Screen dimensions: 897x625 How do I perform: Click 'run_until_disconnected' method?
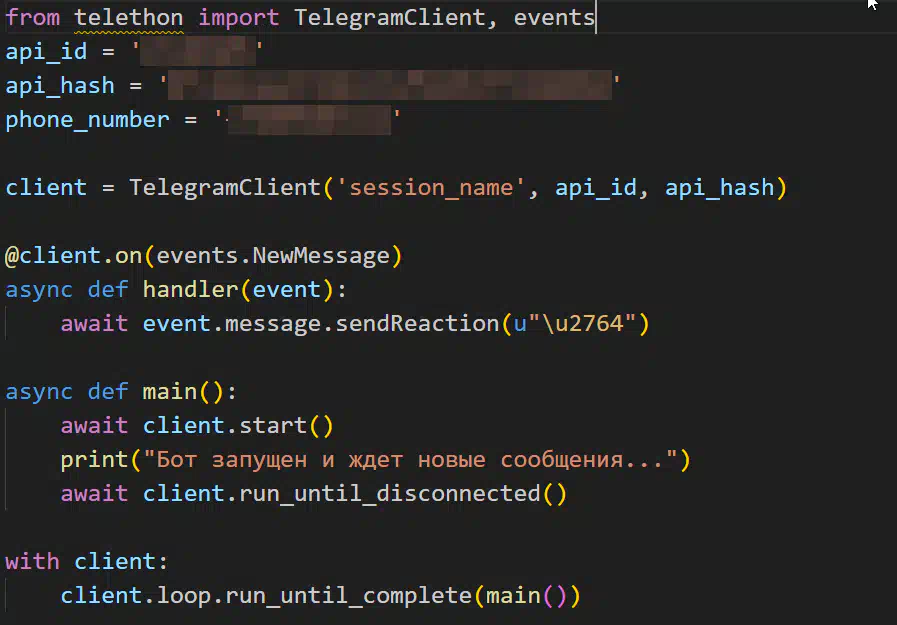tap(390, 494)
